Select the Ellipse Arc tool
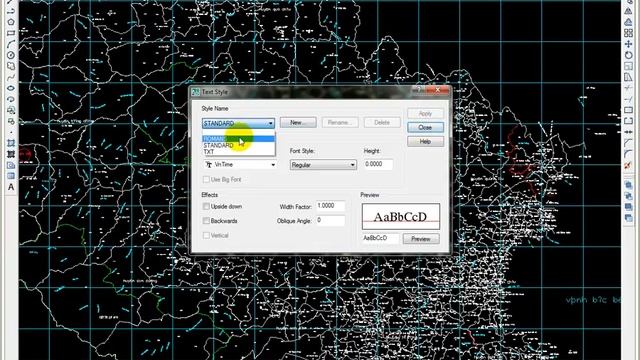 point(11,99)
